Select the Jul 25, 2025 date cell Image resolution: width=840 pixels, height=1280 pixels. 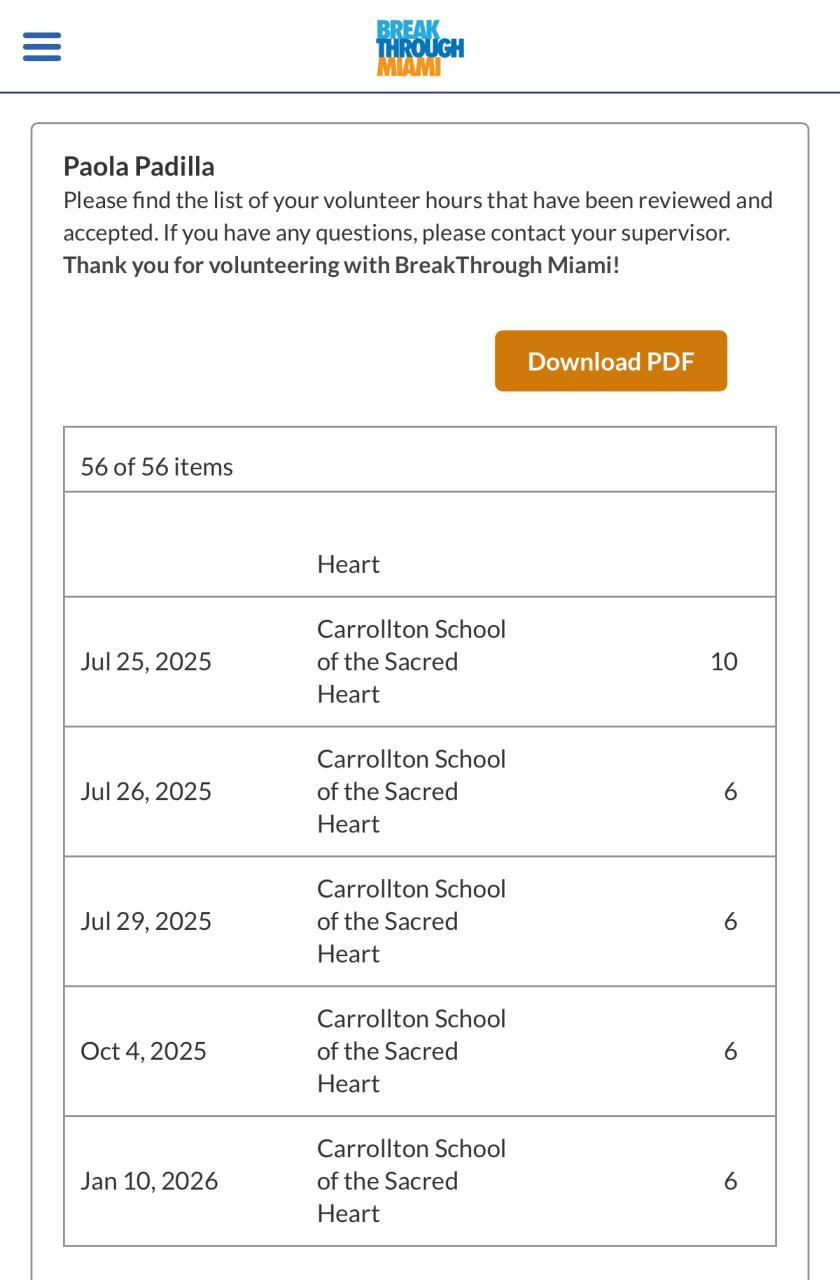146,662
